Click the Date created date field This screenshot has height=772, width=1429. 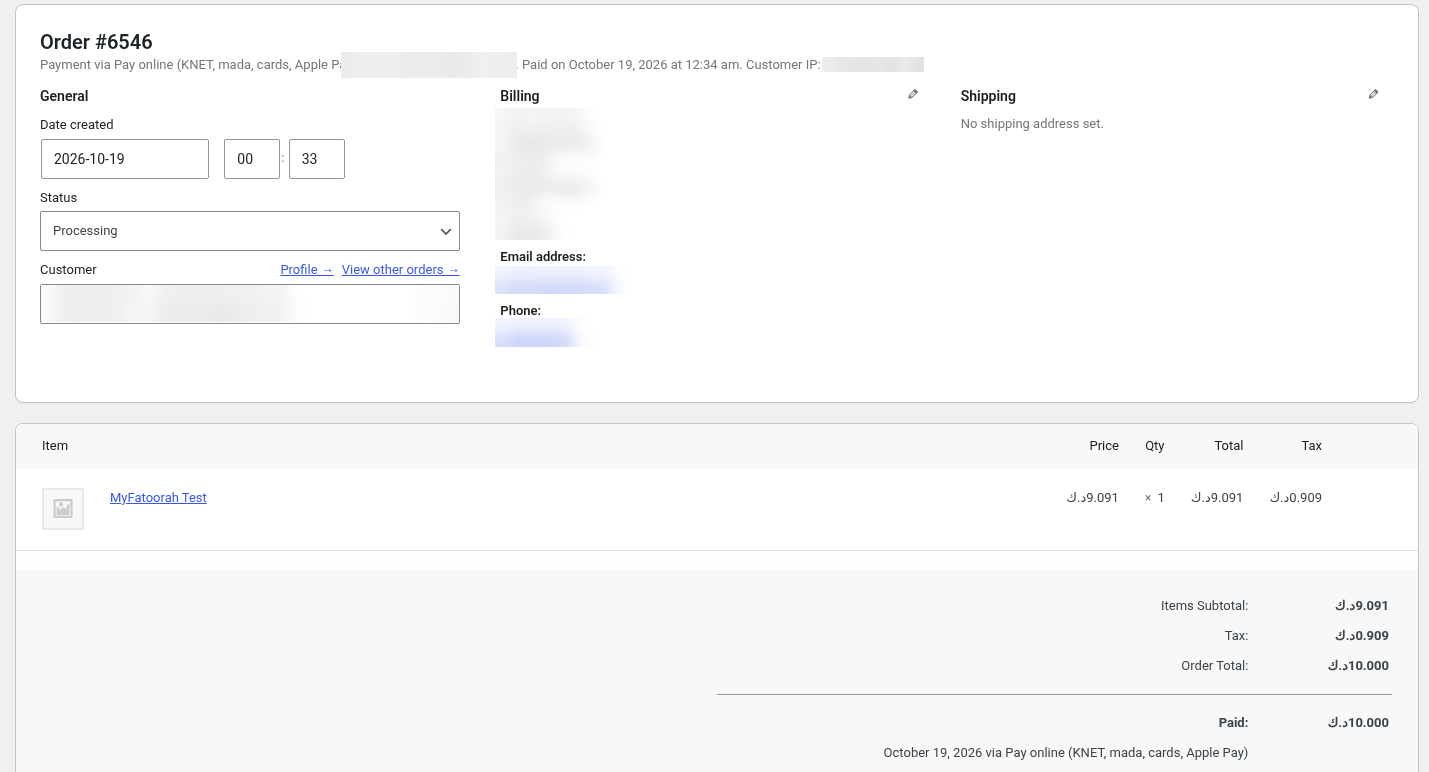pyautogui.click(x=125, y=159)
